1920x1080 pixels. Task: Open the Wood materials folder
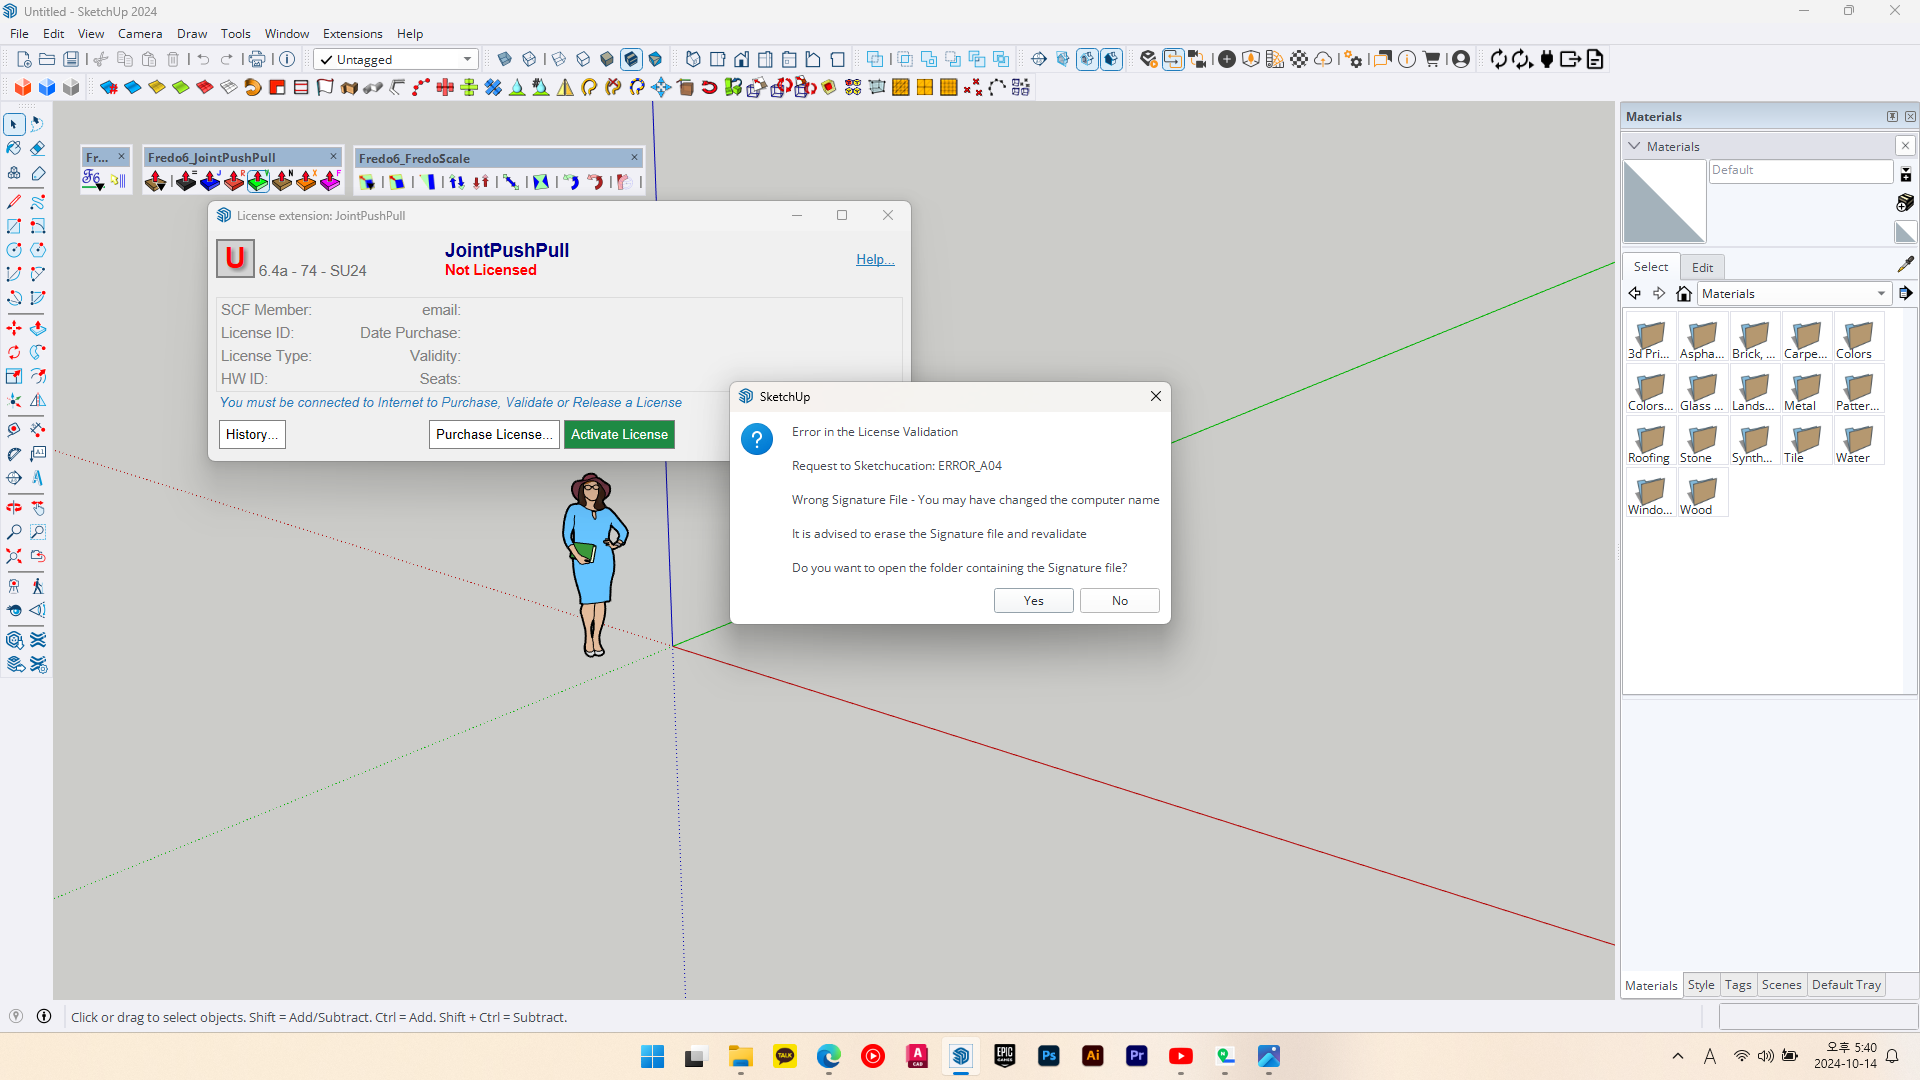point(1702,492)
